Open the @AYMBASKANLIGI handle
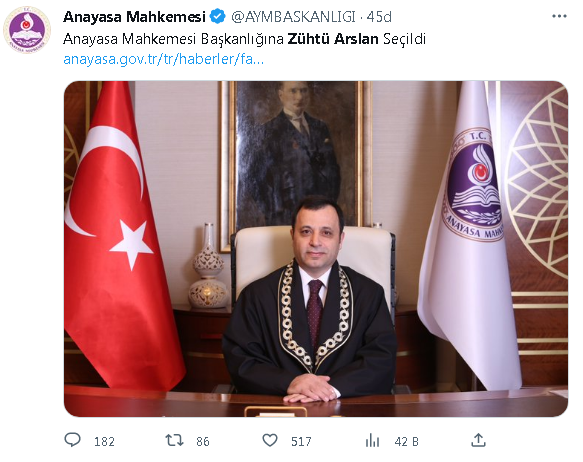This screenshot has width=583, height=462. click(x=293, y=17)
